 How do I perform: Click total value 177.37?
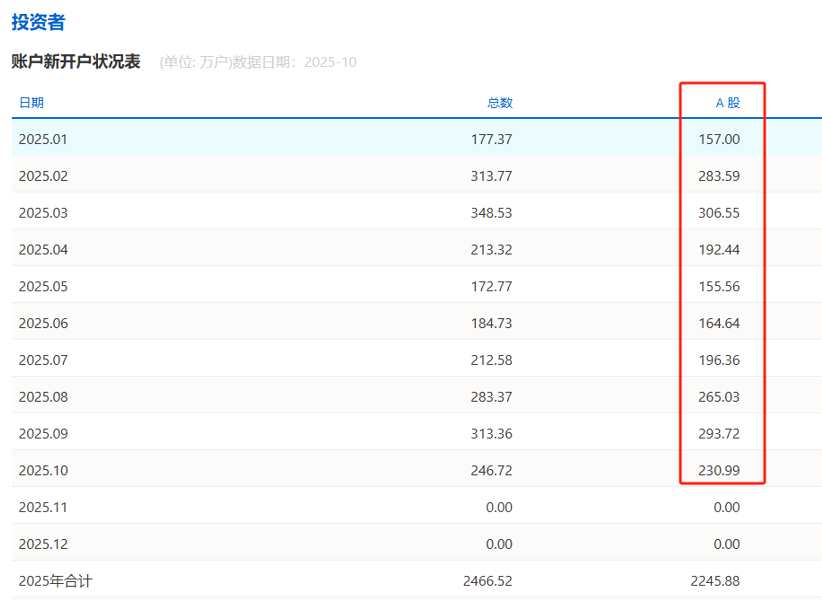pos(491,139)
